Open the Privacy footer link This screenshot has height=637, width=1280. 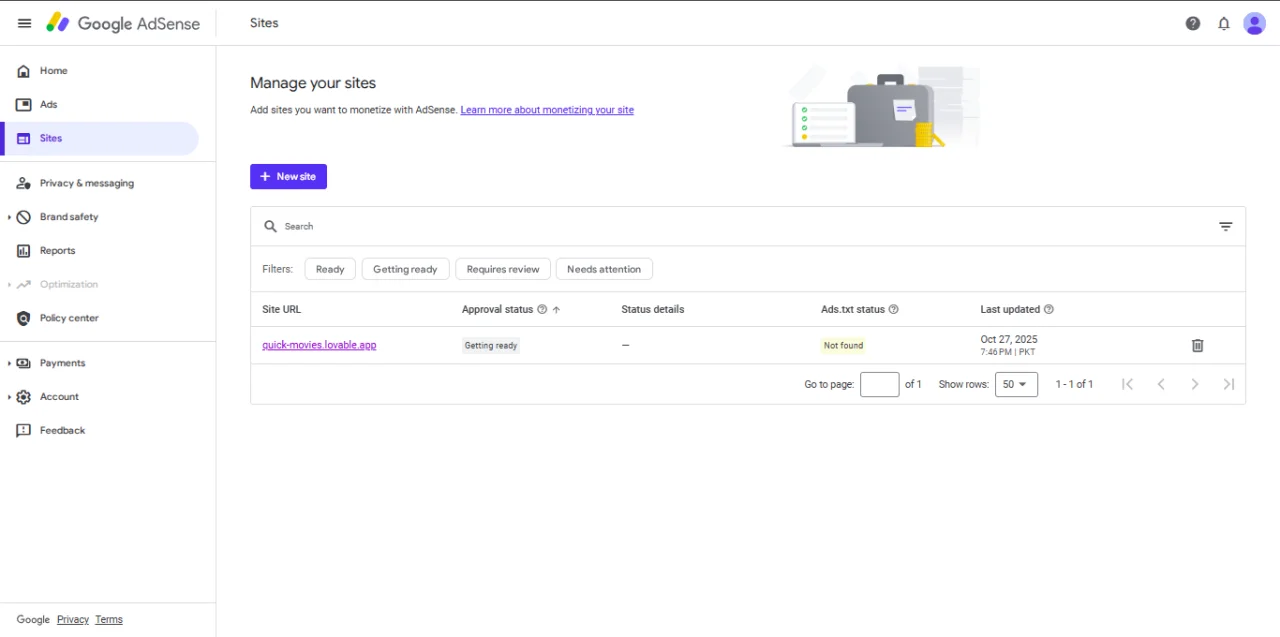73,620
